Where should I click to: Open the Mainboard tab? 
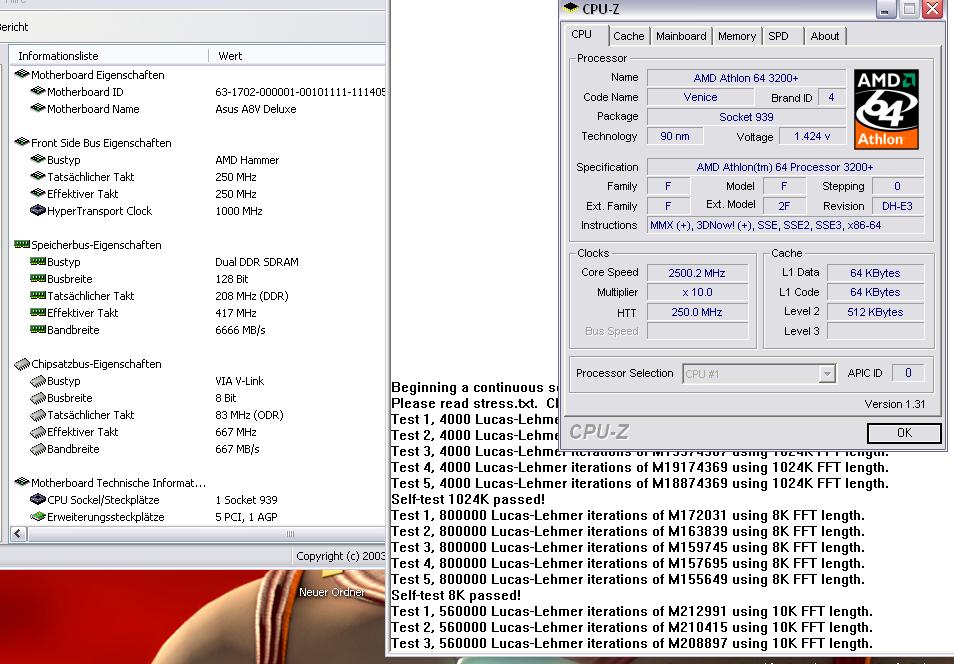click(681, 36)
